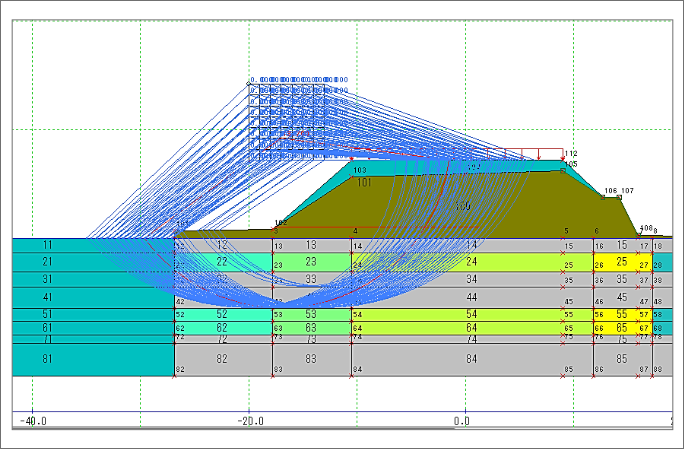Viewport: 684px width, 449px height.
Task: Select soil zone label 51 in the left cyan column
Action: (x=47, y=314)
